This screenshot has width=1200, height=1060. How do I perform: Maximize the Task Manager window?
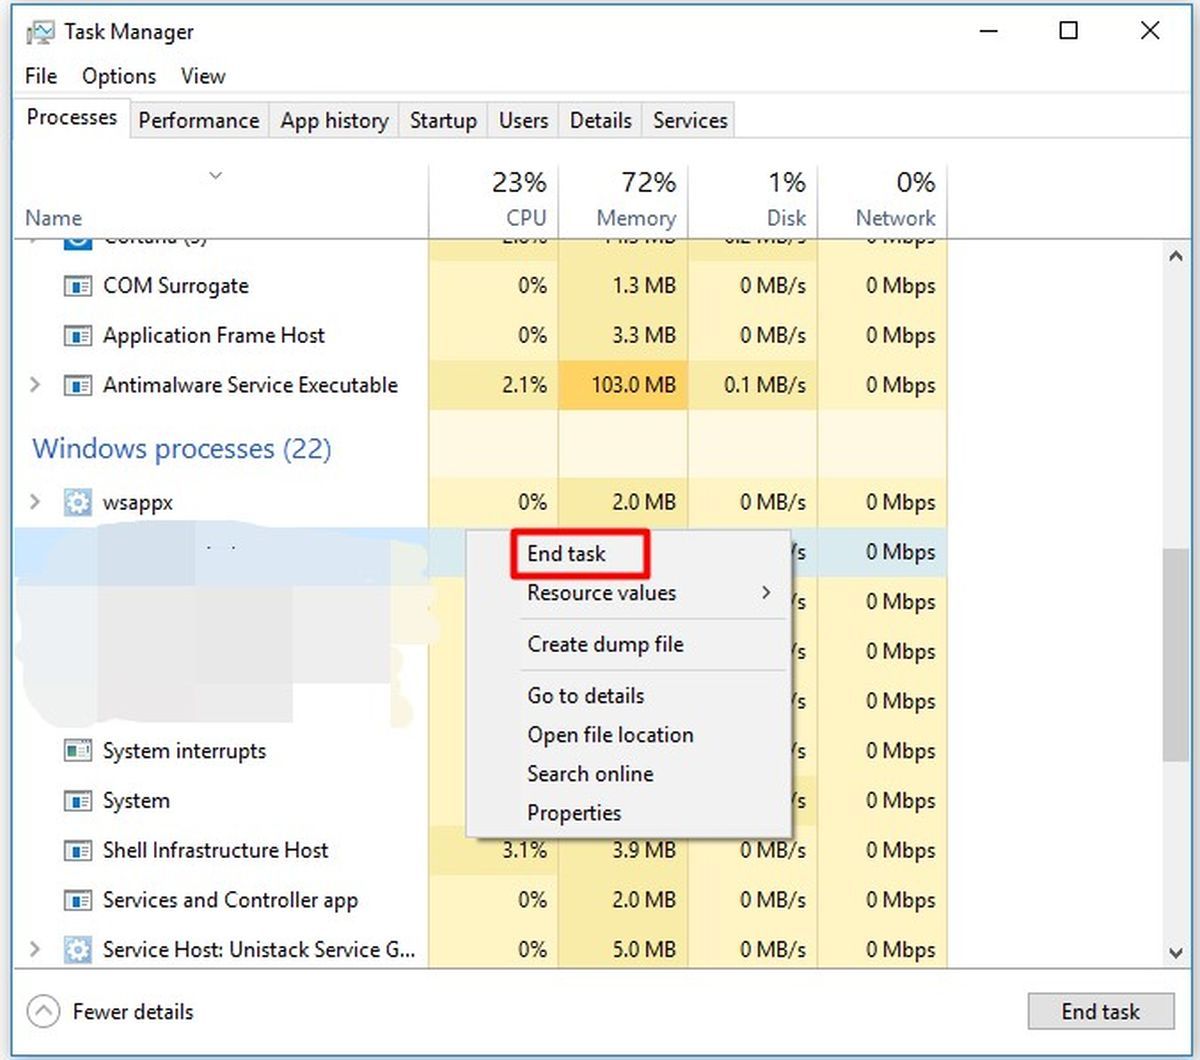coord(1069,31)
